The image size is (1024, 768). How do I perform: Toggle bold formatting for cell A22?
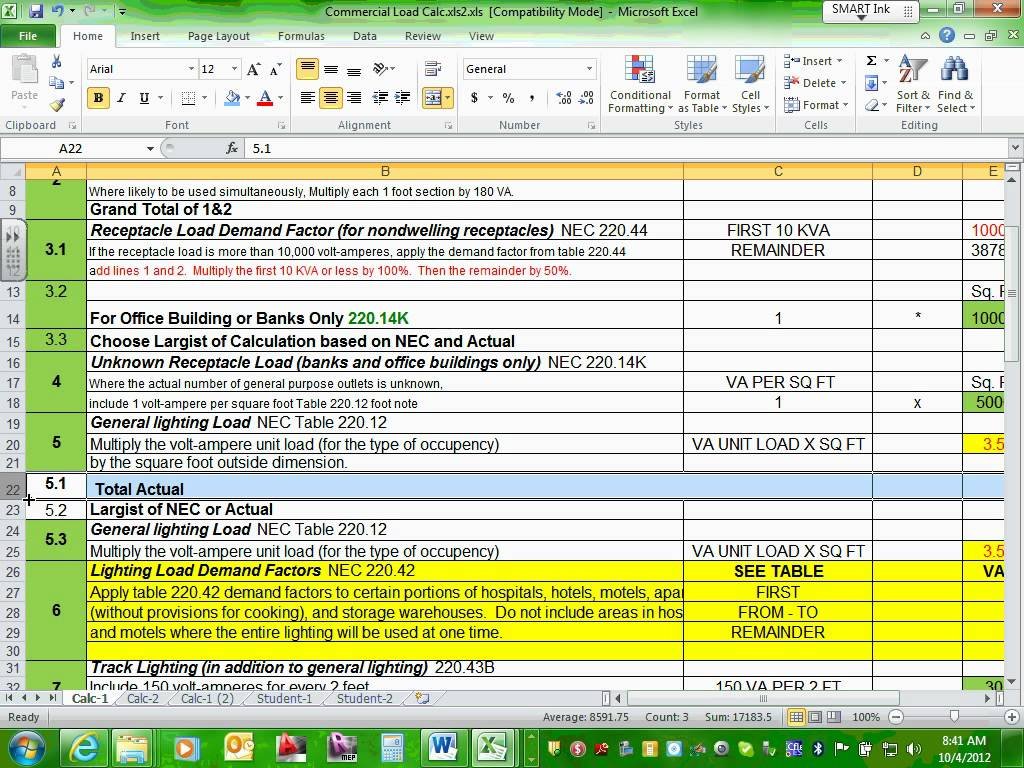coord(97,99)
